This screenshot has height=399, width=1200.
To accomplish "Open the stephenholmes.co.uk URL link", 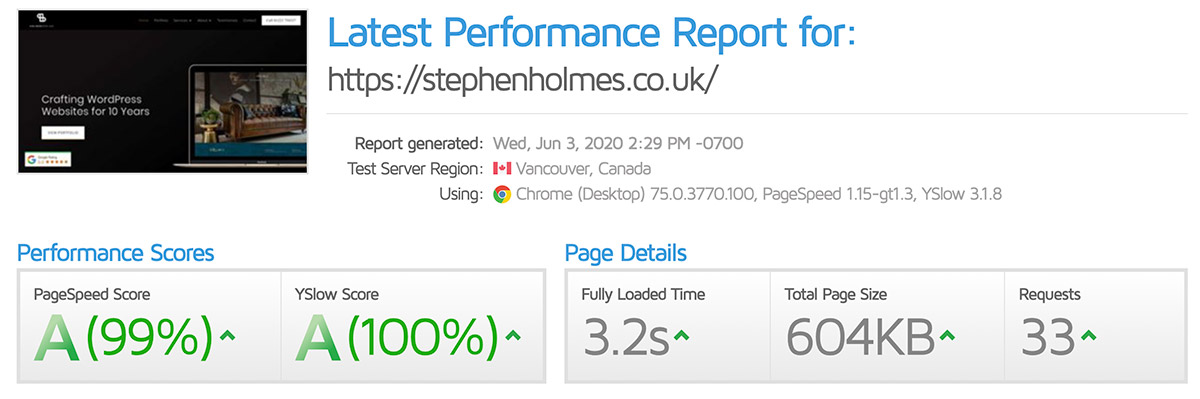I will tap(523, 79).
